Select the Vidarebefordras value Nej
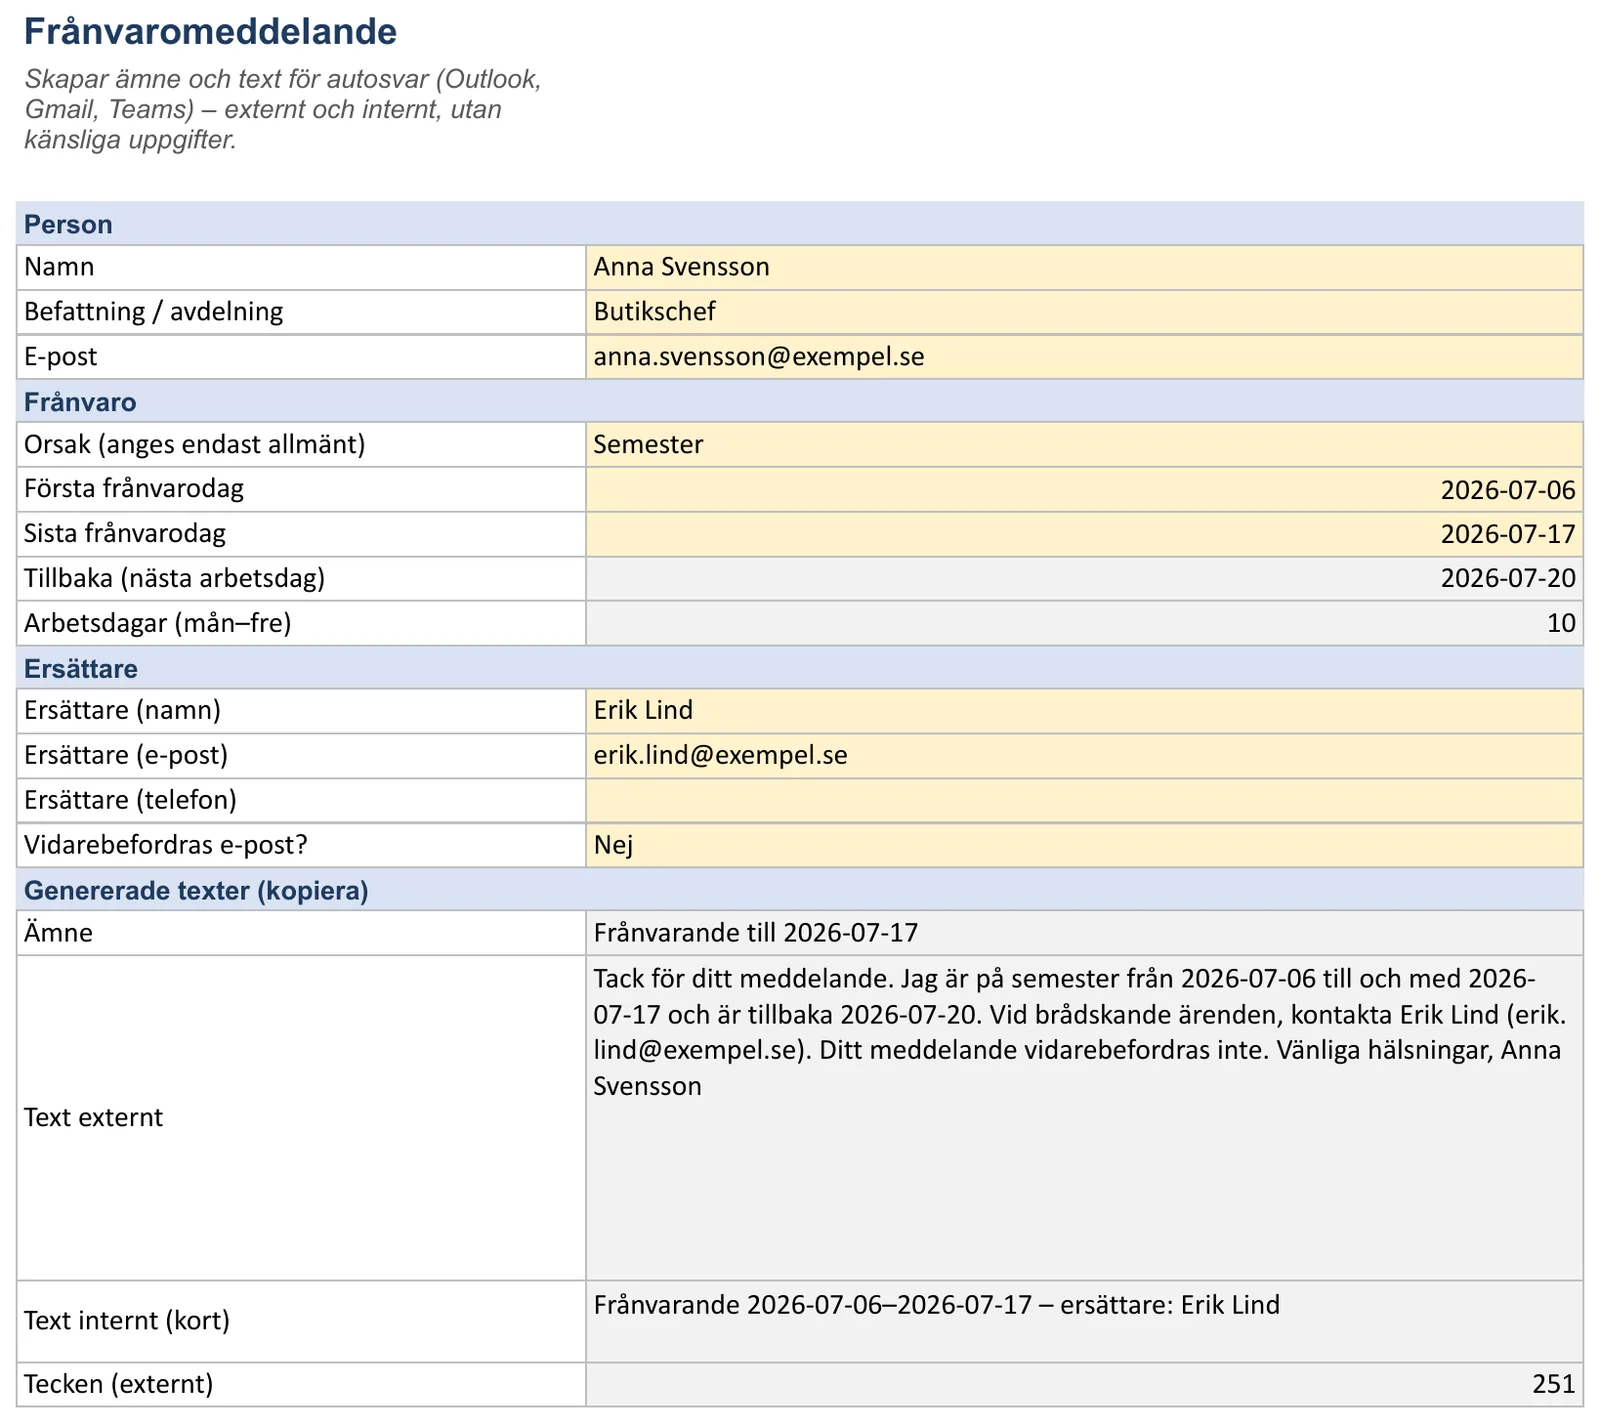Image resolution: width=1600 pixels, height=1423 pixels. tap(1084, 845)
